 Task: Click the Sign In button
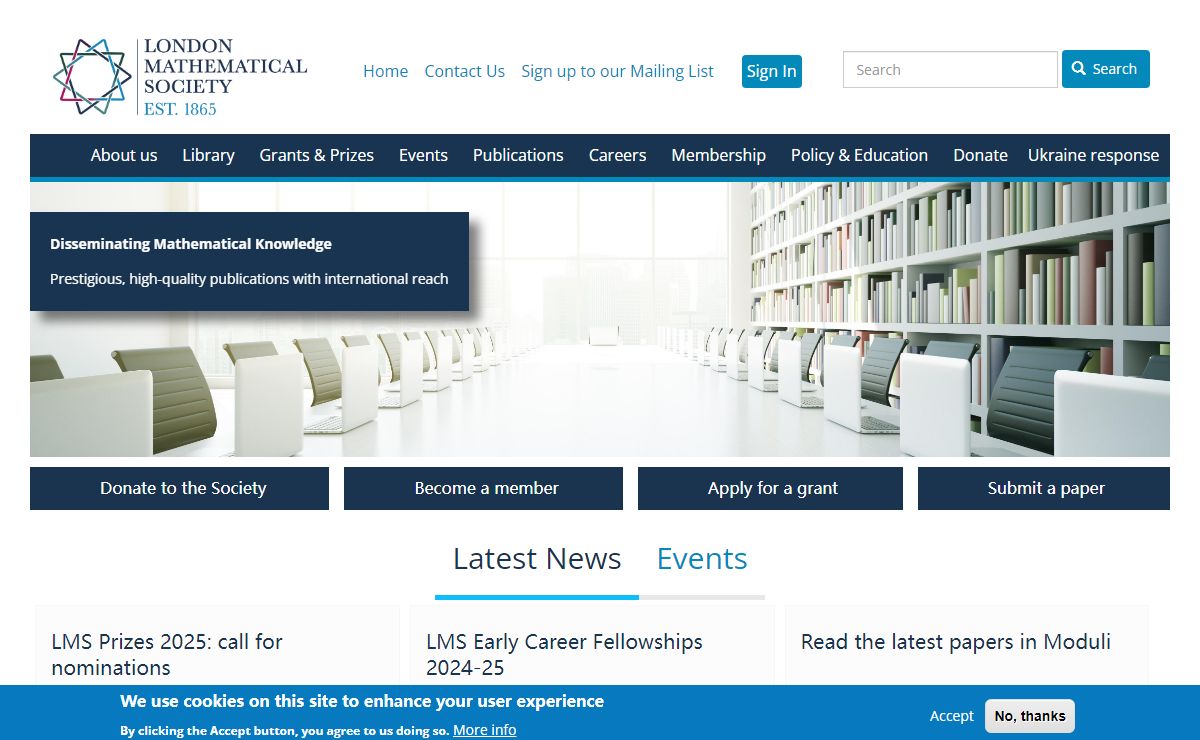click(772, 71)
